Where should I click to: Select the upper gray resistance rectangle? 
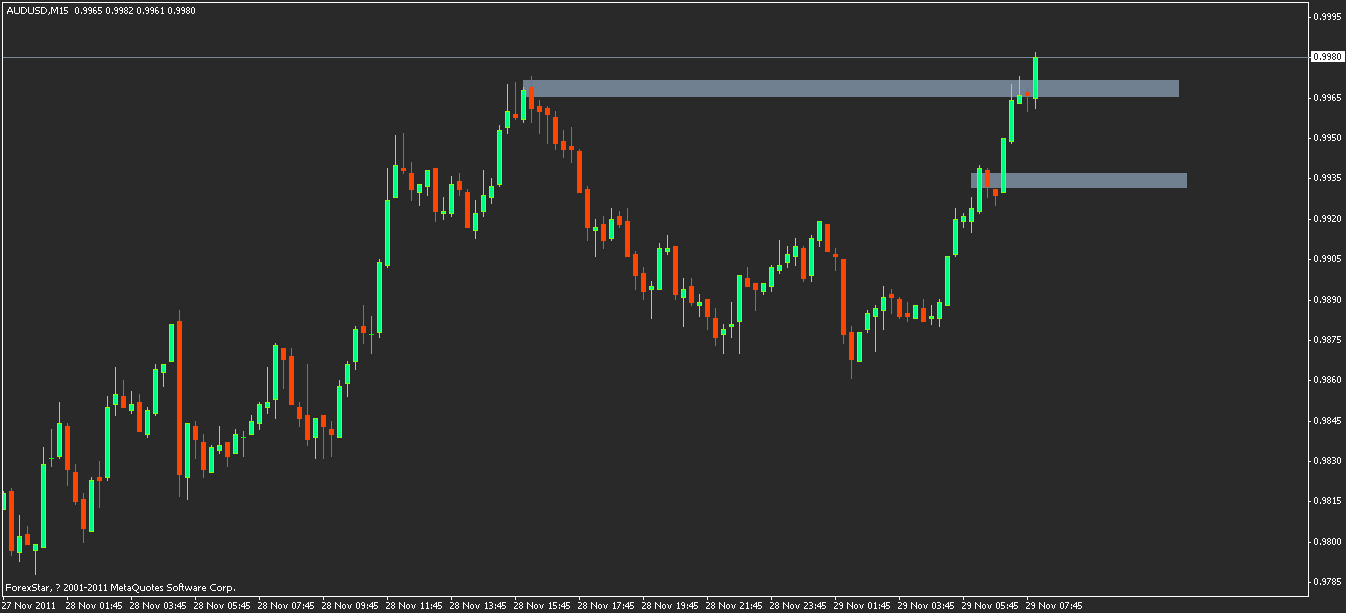851,88
